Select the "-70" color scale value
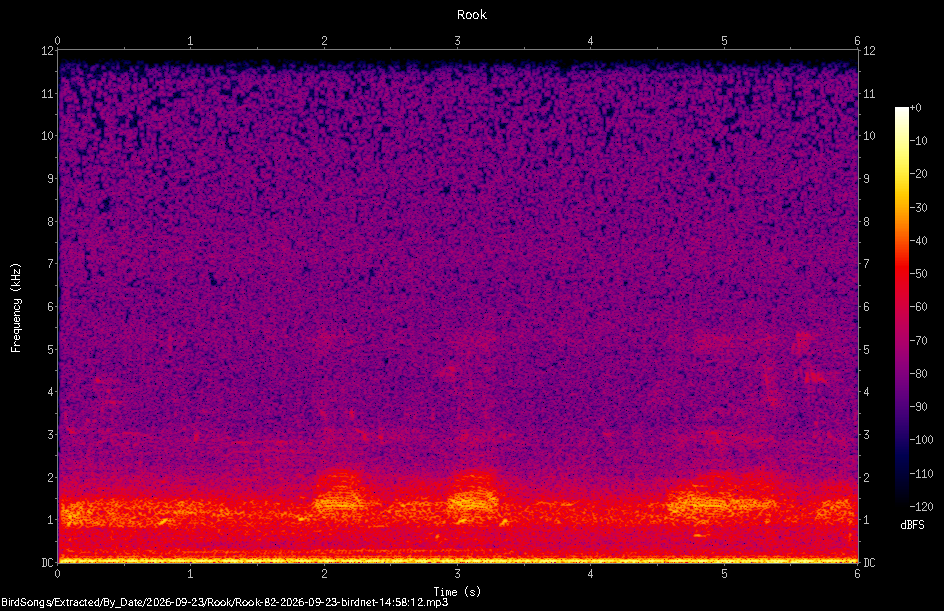Viewport: 944px width, 611px height. pos(918,341)
